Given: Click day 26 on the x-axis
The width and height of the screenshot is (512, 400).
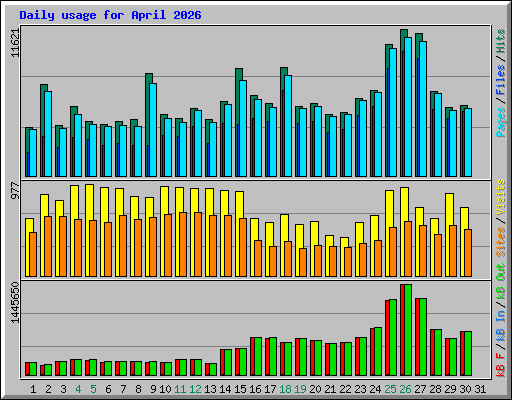Looking at the screenshot, I should coord(405,389).
